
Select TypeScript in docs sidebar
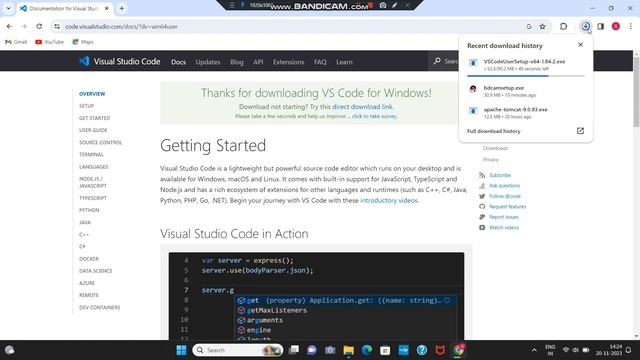click(x=93, y=198)
